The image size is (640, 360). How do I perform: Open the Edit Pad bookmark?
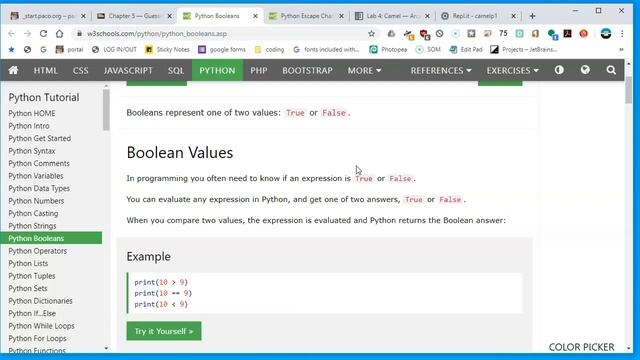[x=466, y=49]
